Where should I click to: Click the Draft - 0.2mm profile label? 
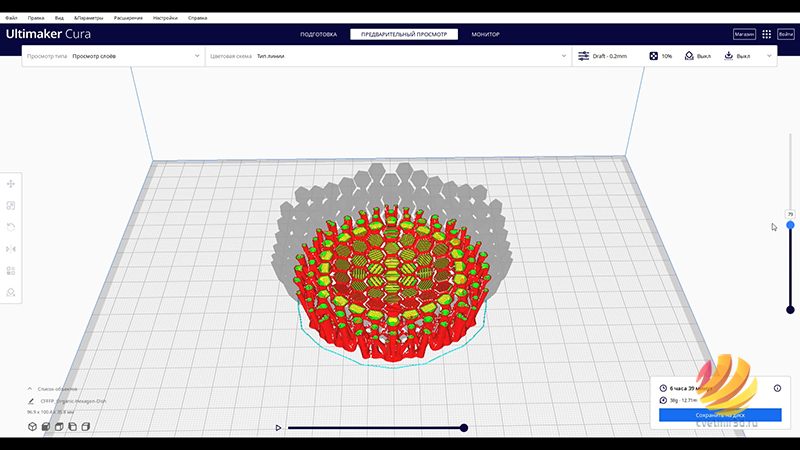pos(610,56)
